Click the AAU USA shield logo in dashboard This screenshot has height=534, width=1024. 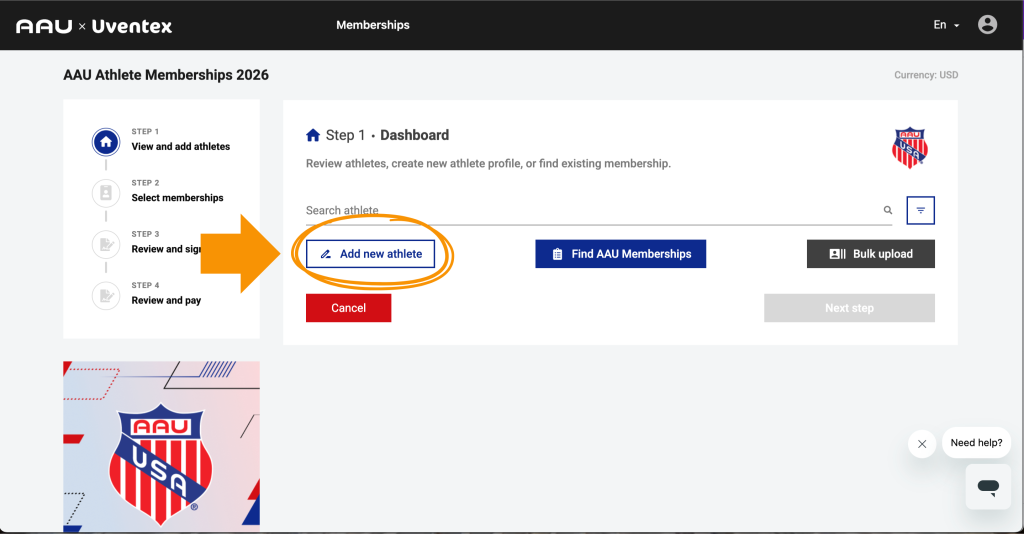pos(910,148)
